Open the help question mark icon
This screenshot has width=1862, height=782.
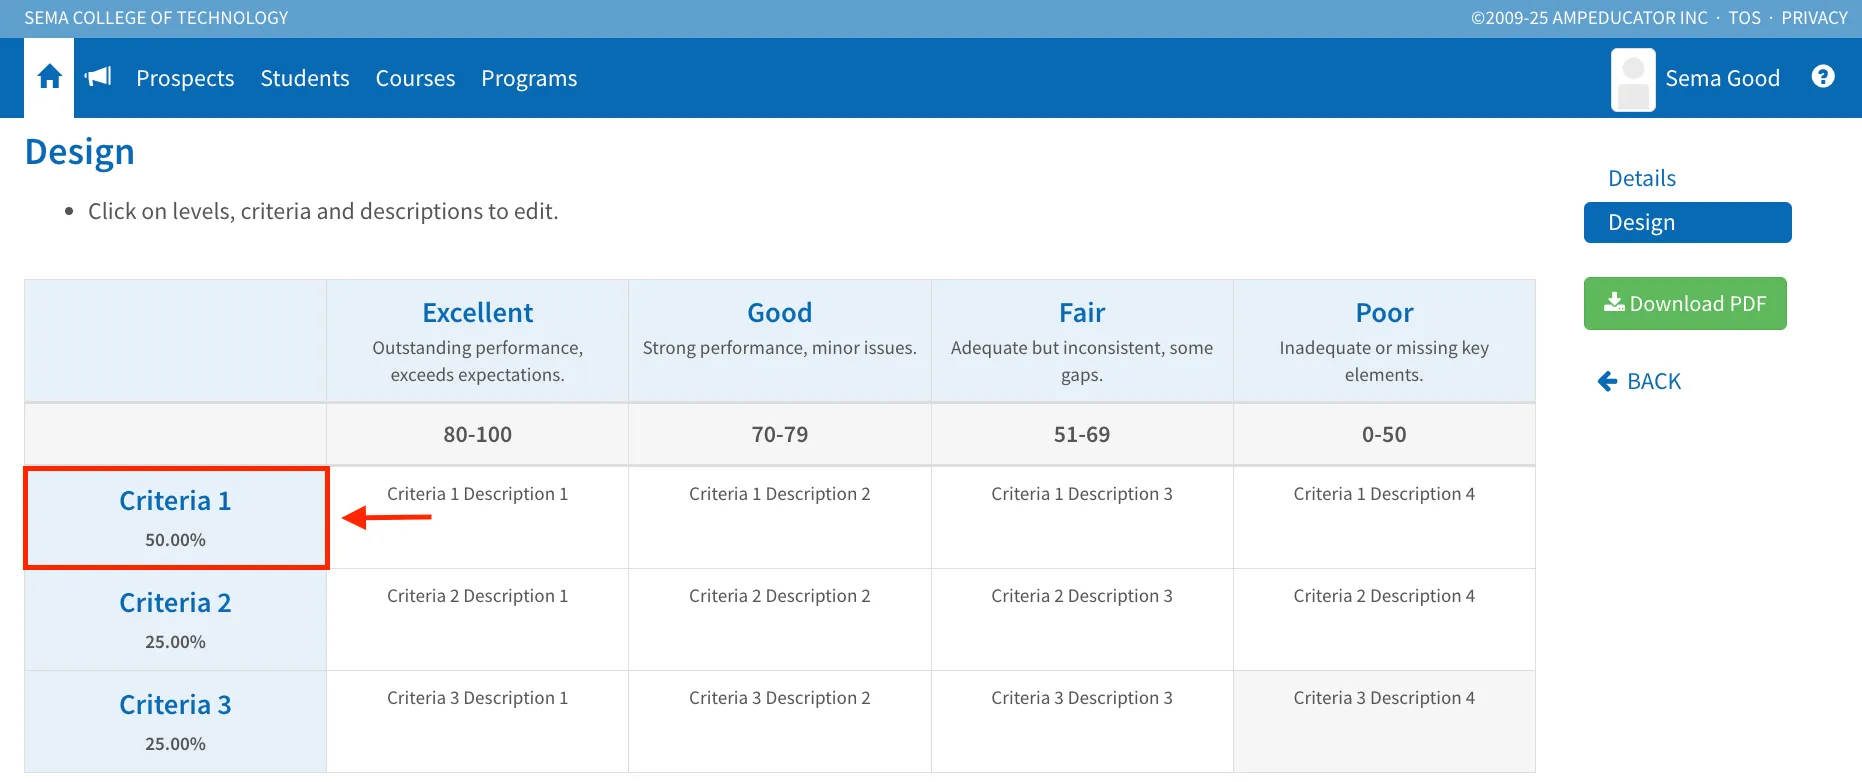[x=1822, y=77]
